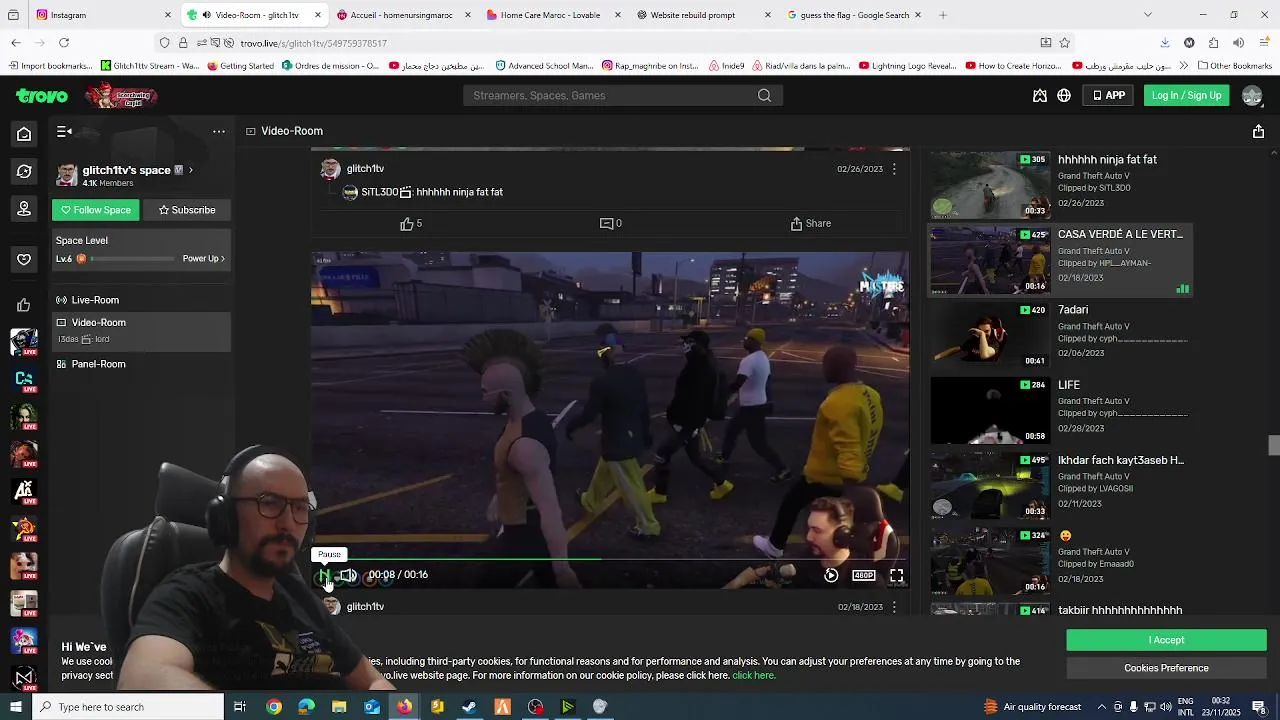The width and height of the screenshot is (1280, 720).
Task: Bookmark this page with star icon
Action: tap(1065, 43)
